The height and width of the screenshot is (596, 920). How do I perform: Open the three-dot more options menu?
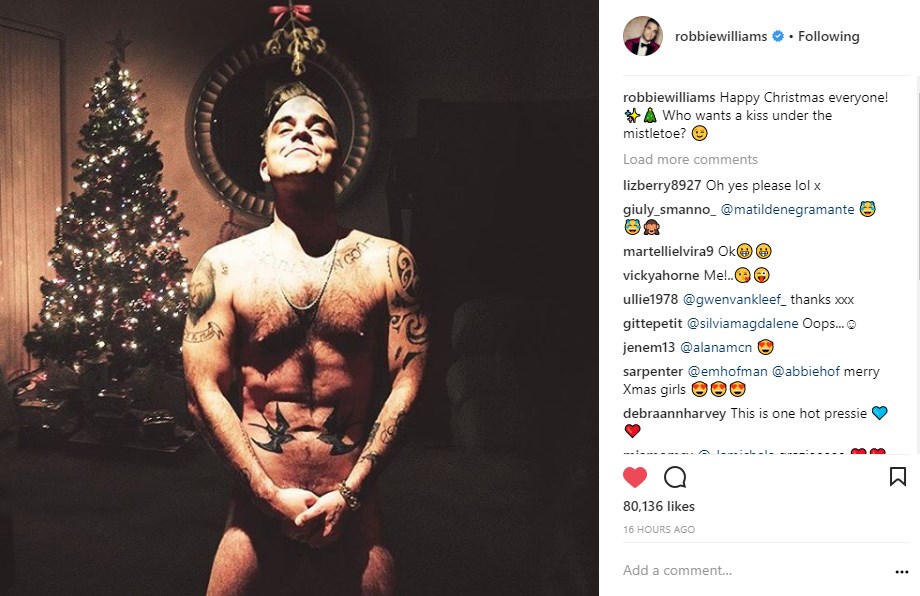[902, 571]
